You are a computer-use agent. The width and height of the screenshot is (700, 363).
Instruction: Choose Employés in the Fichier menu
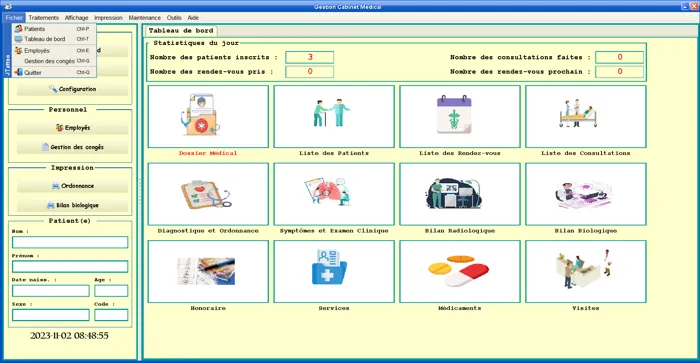54,50
